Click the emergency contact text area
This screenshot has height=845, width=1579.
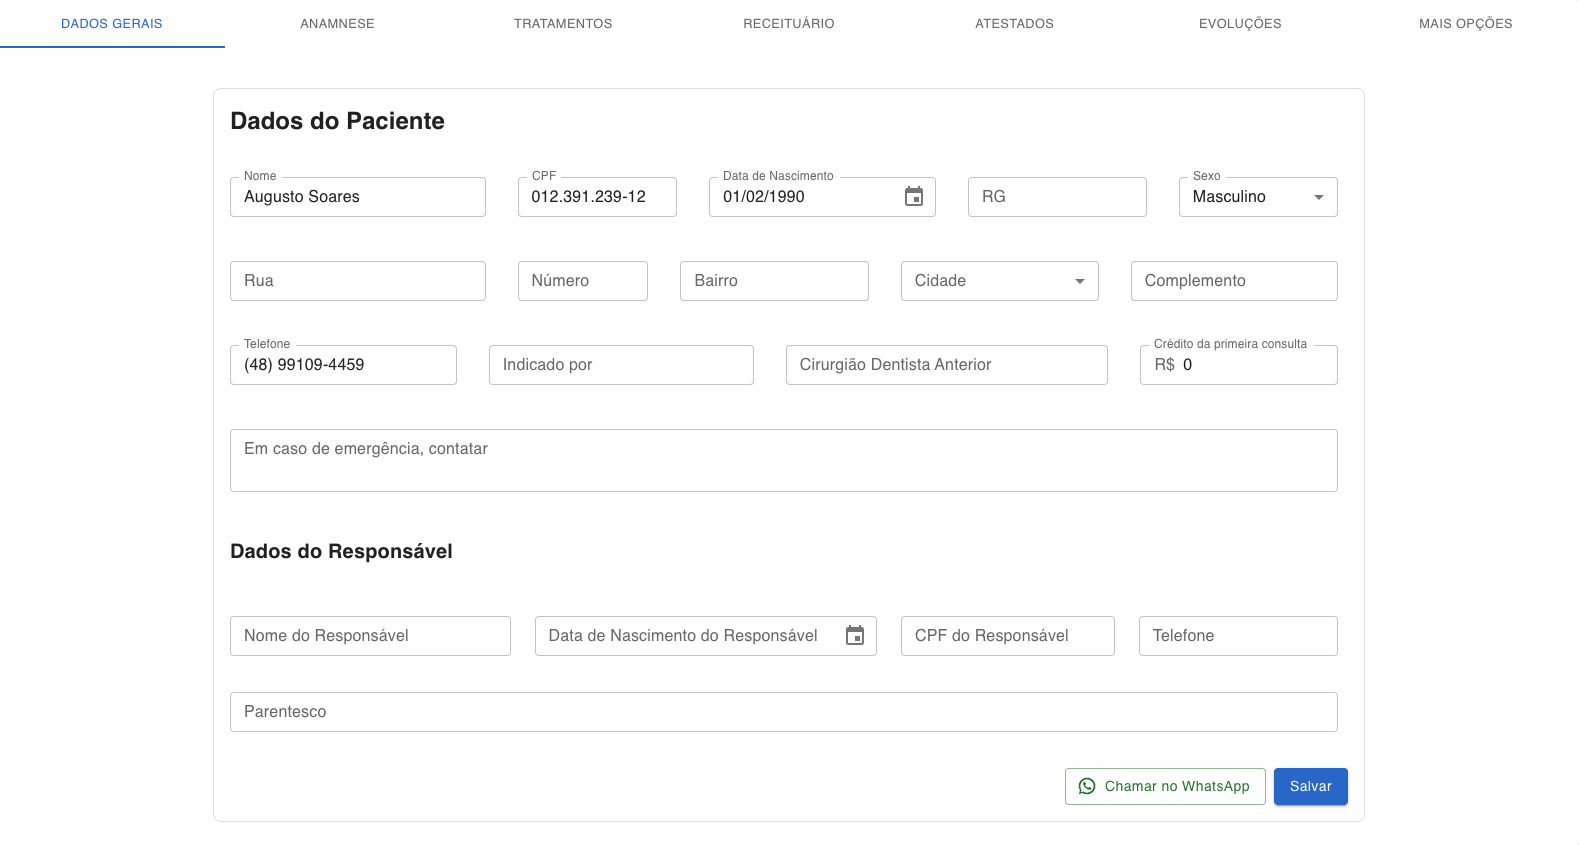[x=783, y=461]
